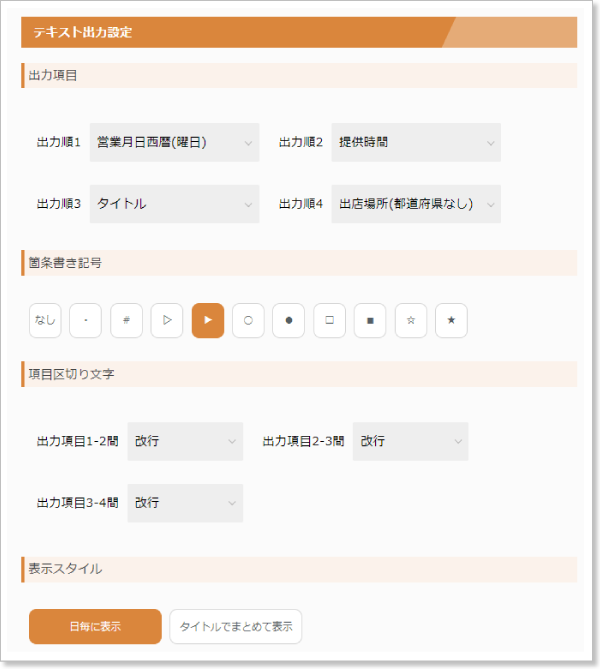Switch display style to タイトルでまとめて表示
The image size is (600, 669).
pyautogui.click(x=236, y=627)
